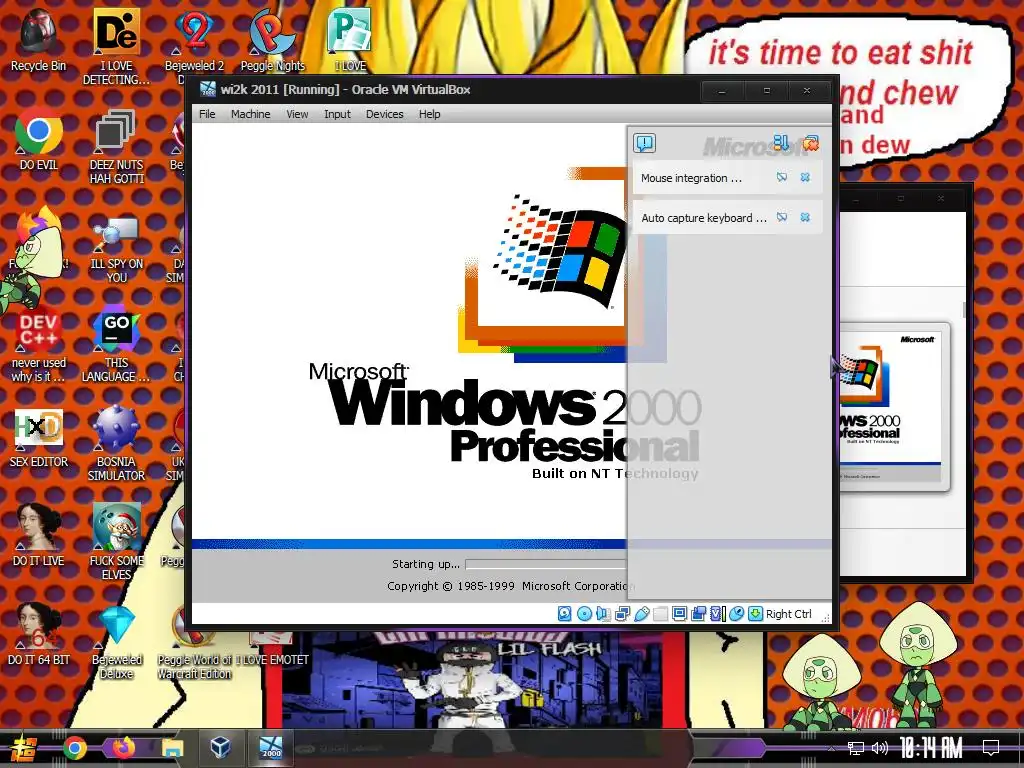
Task: Dismiss the Mouse integration notification
Action: (x=805, y=178)
